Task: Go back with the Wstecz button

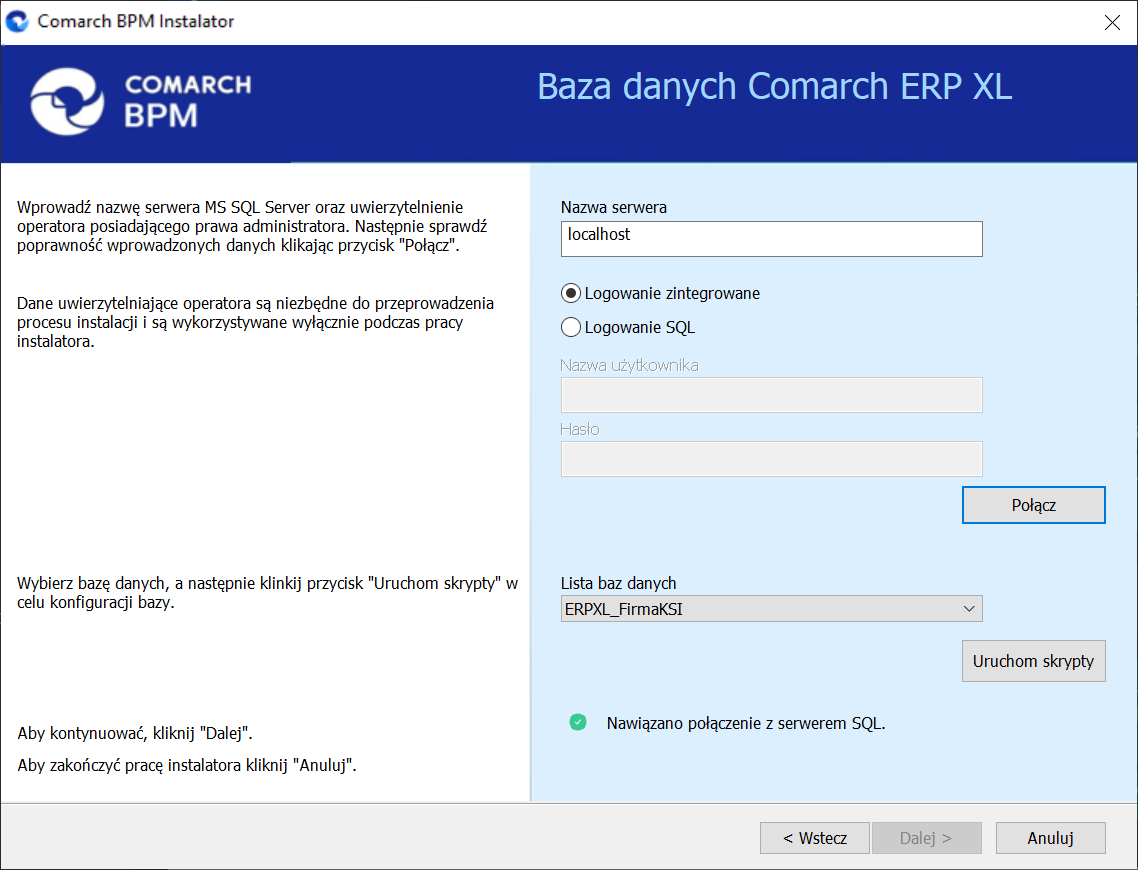Action: tap(814, 838)
